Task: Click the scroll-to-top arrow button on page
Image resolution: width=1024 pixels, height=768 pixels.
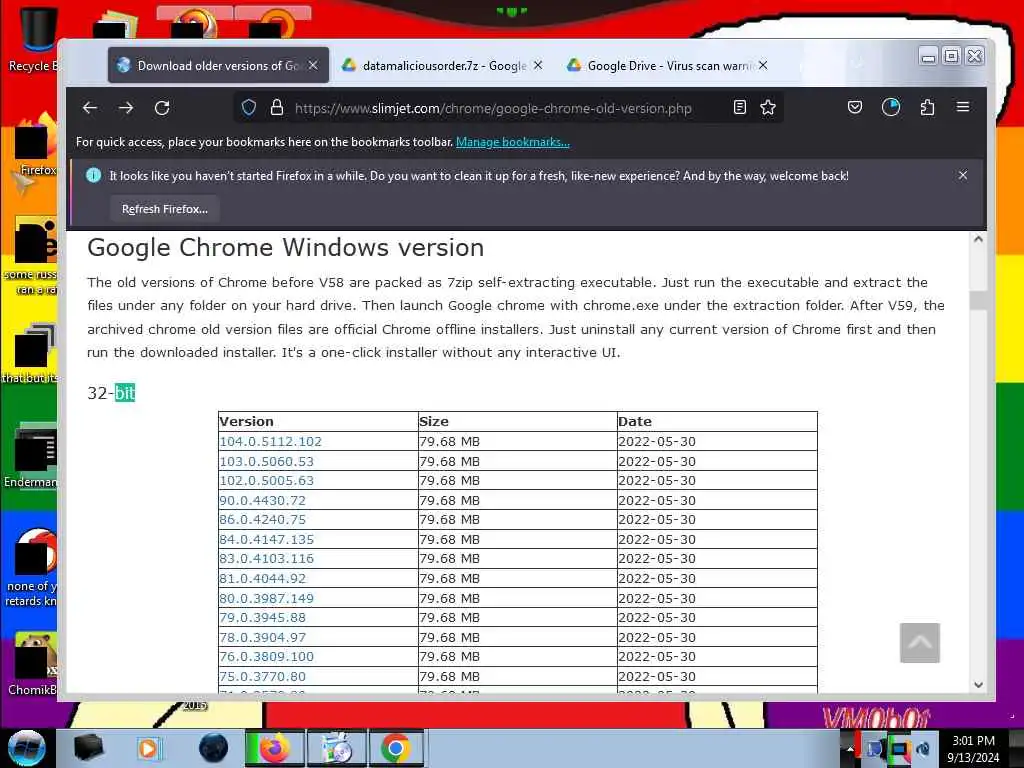Action: (920, 643)
